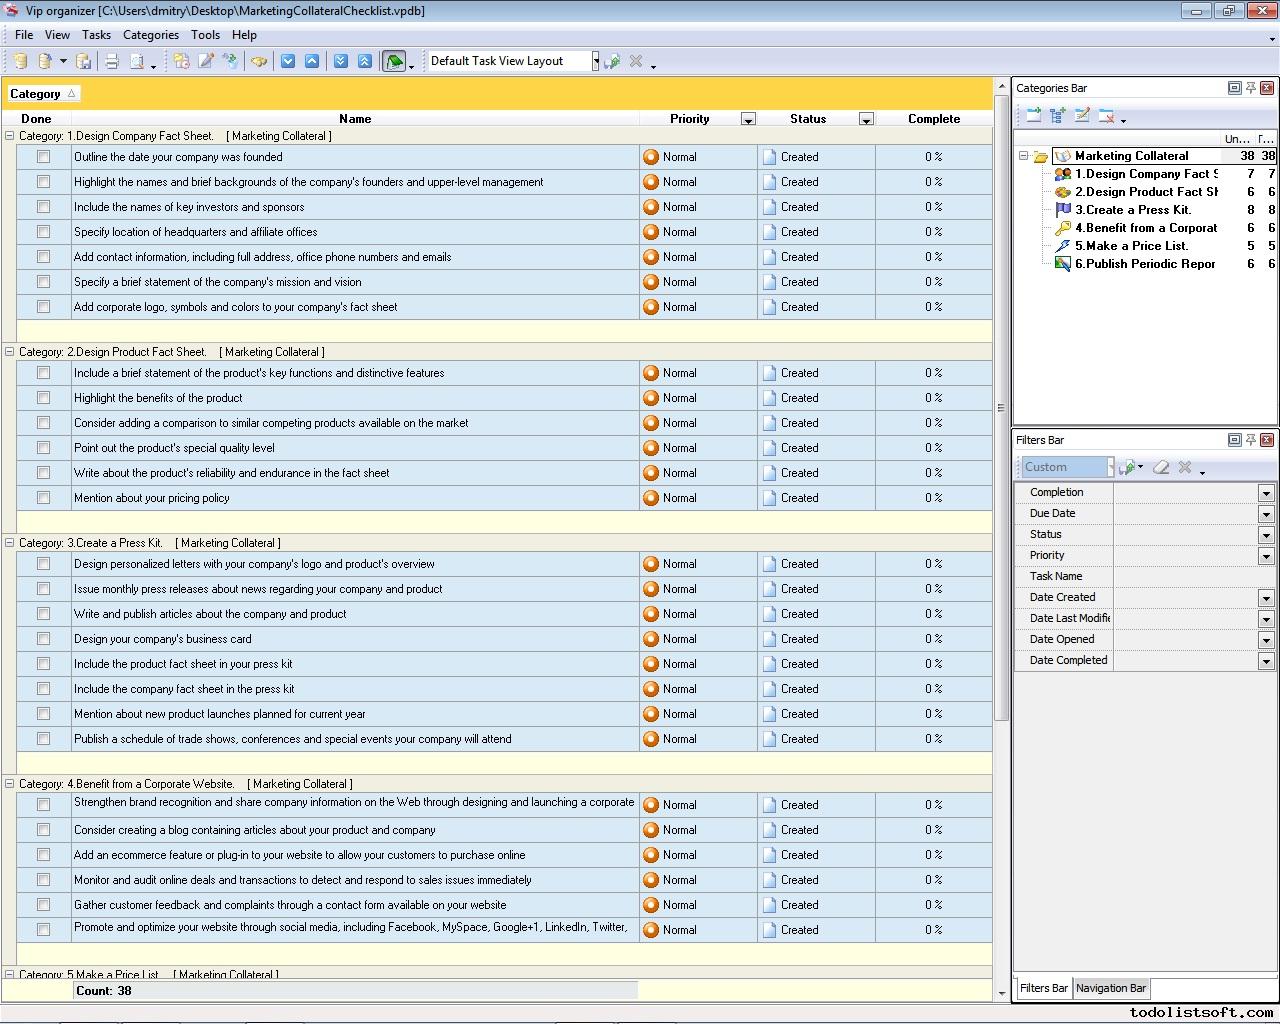Click the Add subcategory tree icon in Categories Bar
This screenshot has width=1280, height=1024.
(1058, 116)
